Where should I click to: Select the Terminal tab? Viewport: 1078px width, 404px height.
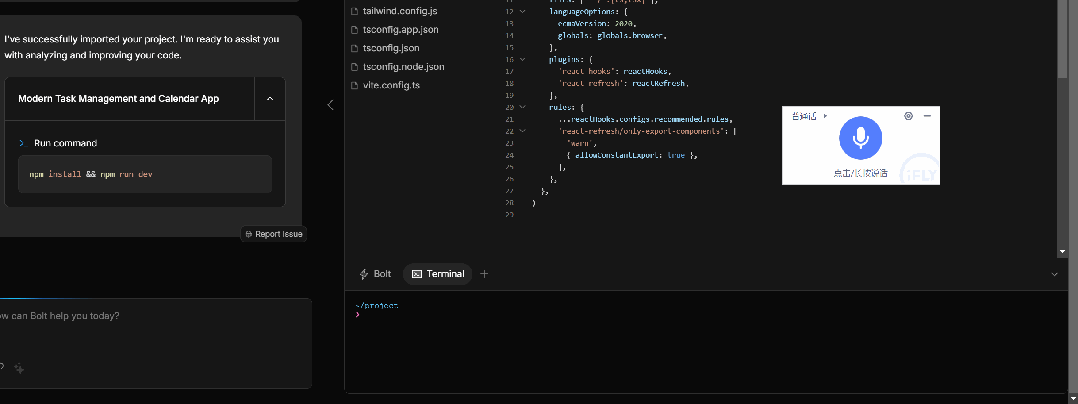point(438,273)
